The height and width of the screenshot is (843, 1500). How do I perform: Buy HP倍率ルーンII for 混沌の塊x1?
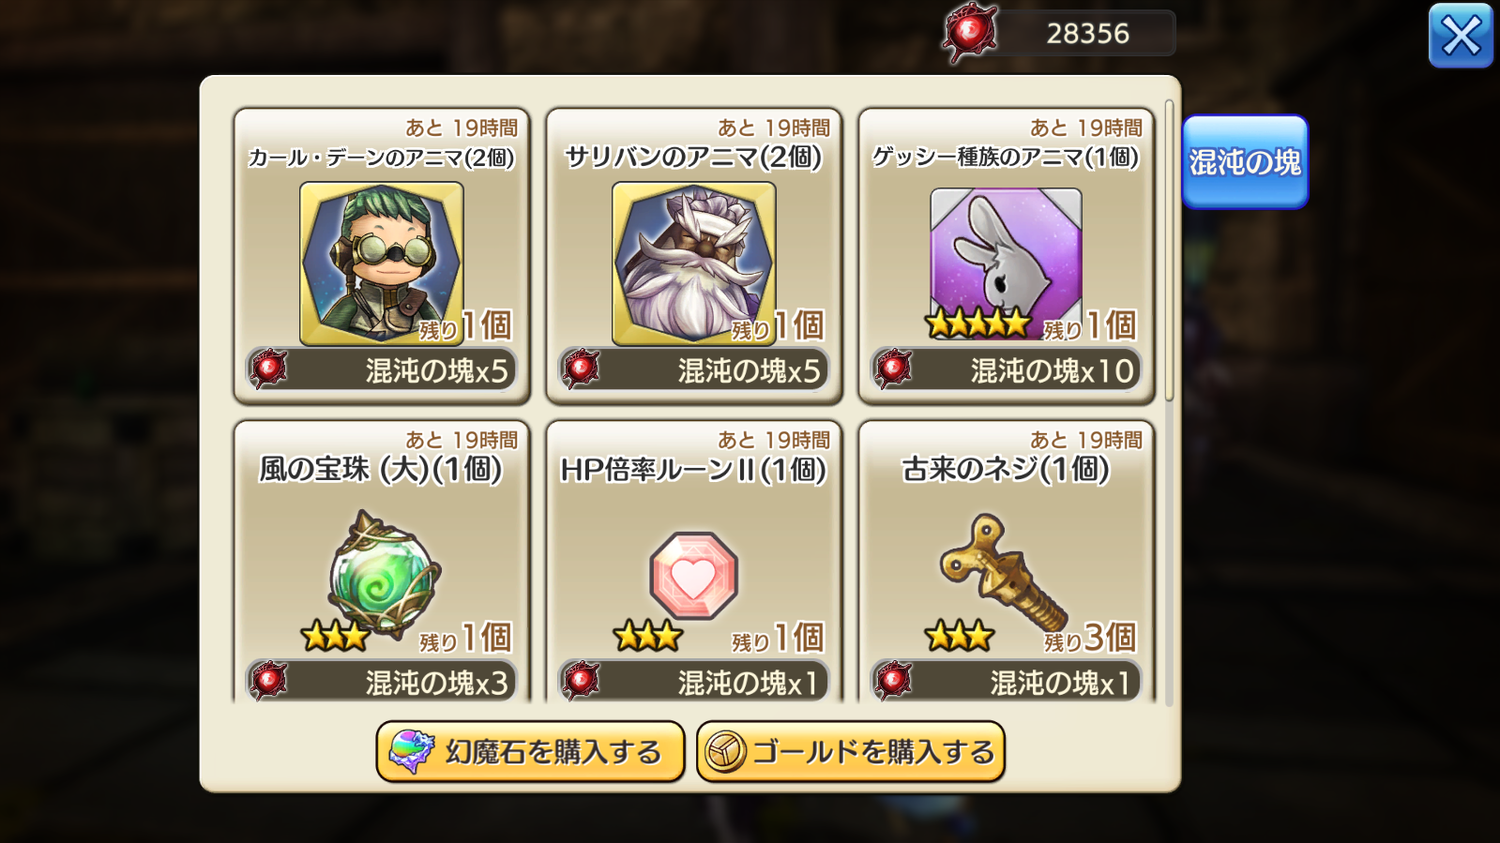pos(694,682)
